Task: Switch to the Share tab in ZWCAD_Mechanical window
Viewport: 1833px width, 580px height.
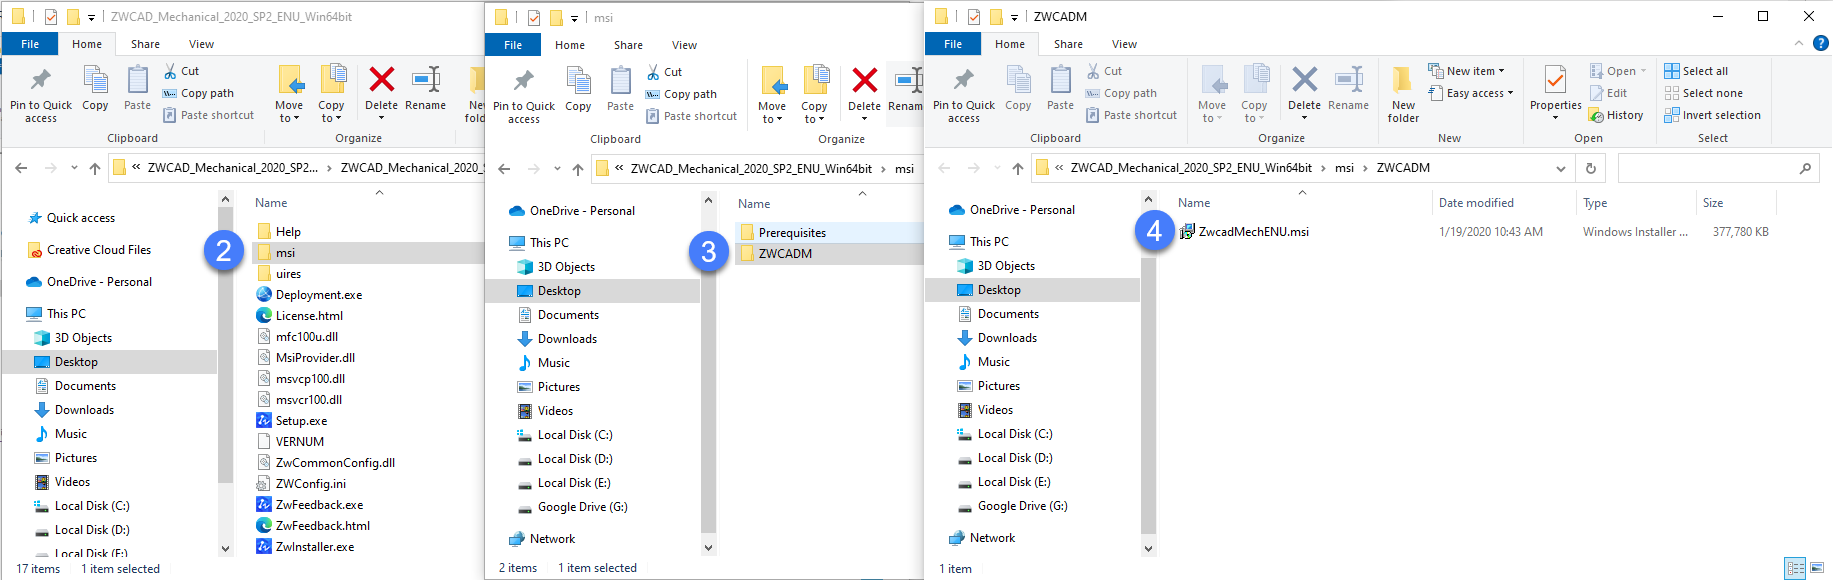Action: point(145,44)
